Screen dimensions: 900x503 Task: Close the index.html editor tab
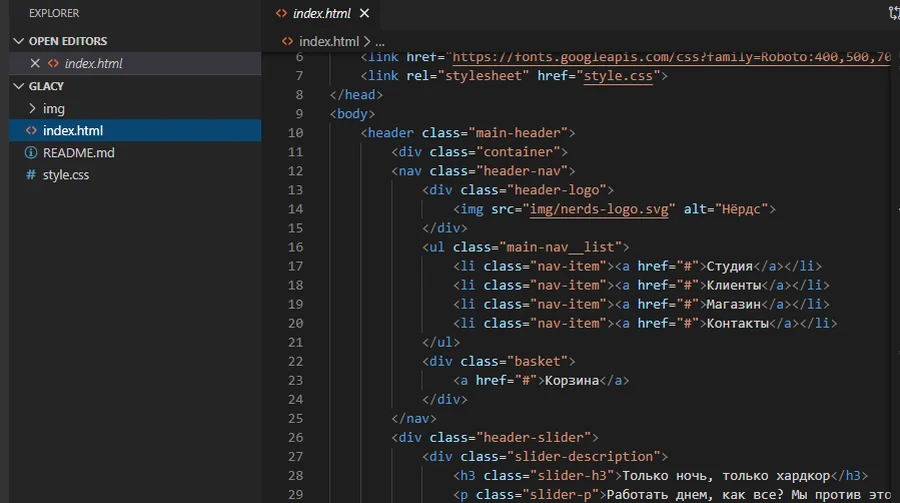pos(364,13)
